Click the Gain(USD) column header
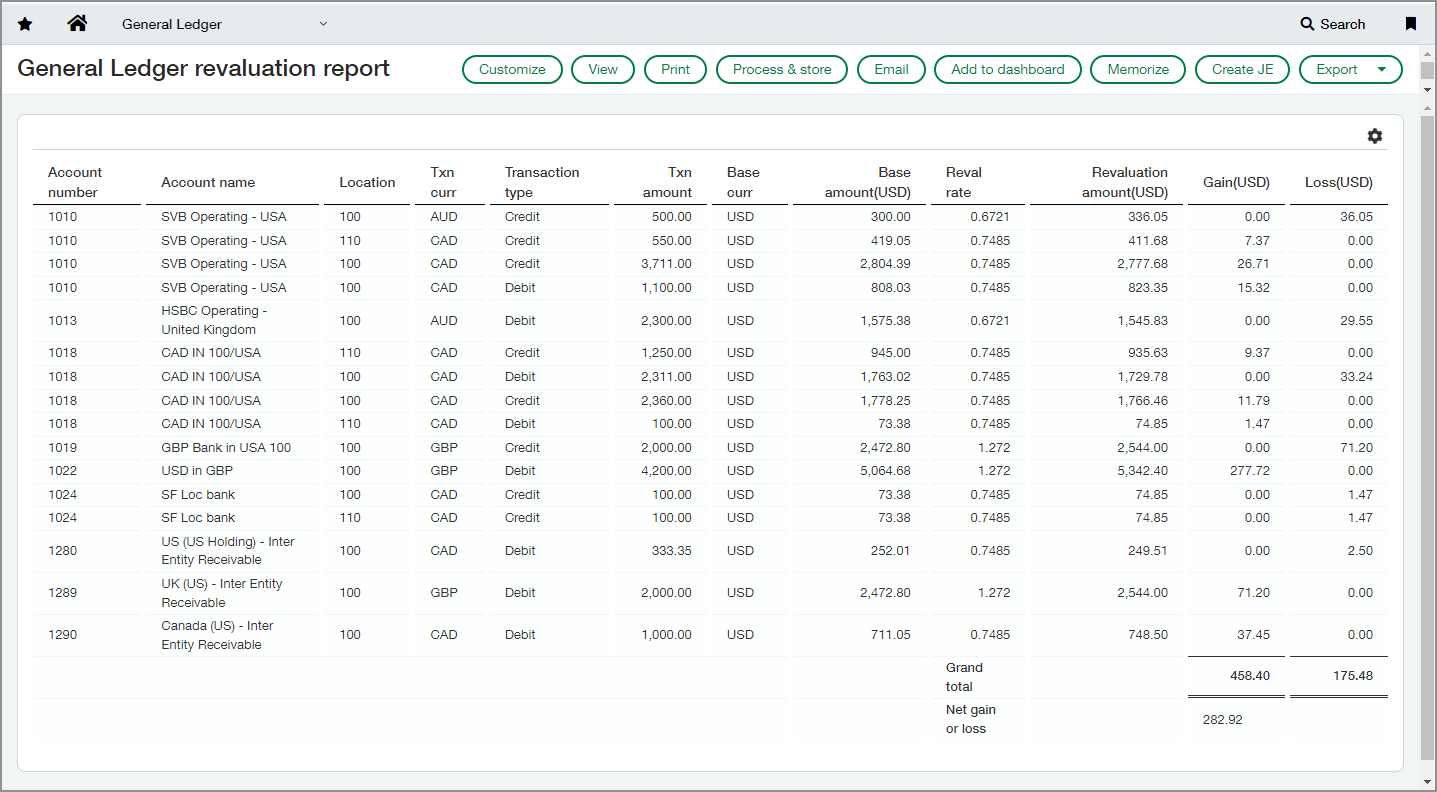This screenshot has width=1437, height=792. (1237, 182)
